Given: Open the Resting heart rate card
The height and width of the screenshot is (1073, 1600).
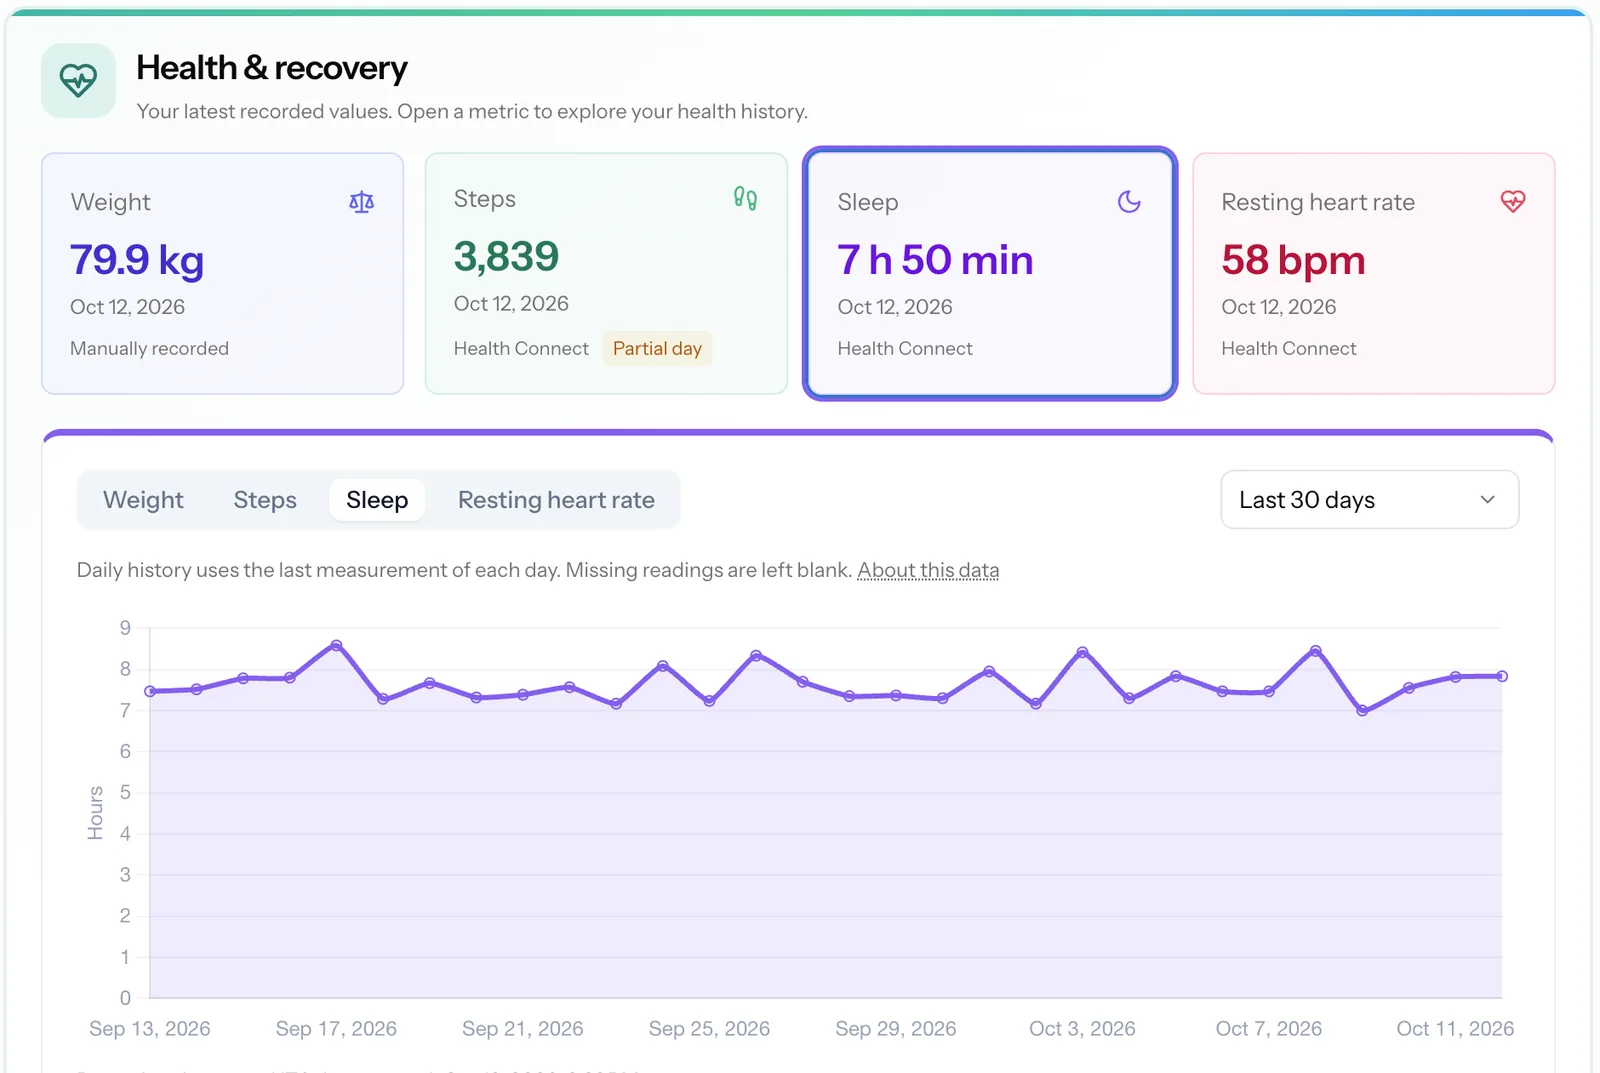Looking at the screenshot, I should [1373, 273].
